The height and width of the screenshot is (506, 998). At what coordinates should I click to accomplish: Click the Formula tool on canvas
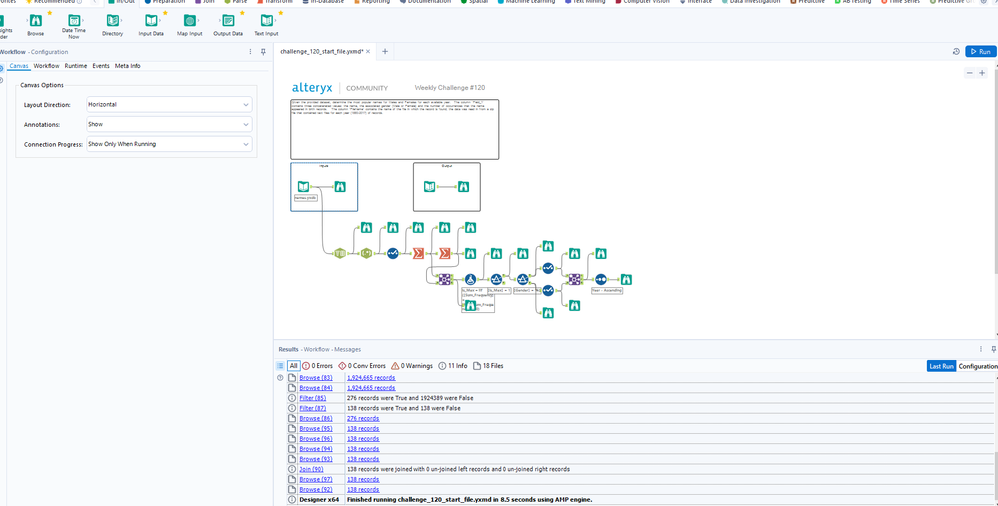[x=470, y=279]
